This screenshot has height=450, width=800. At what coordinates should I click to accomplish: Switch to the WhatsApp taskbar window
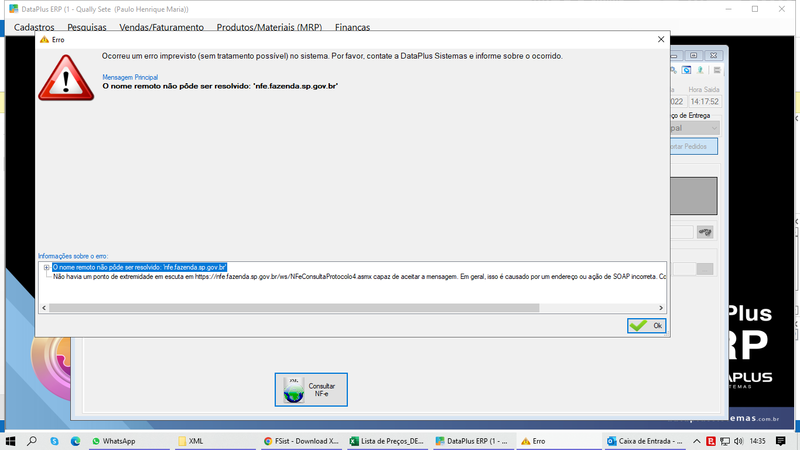(129, 441)
